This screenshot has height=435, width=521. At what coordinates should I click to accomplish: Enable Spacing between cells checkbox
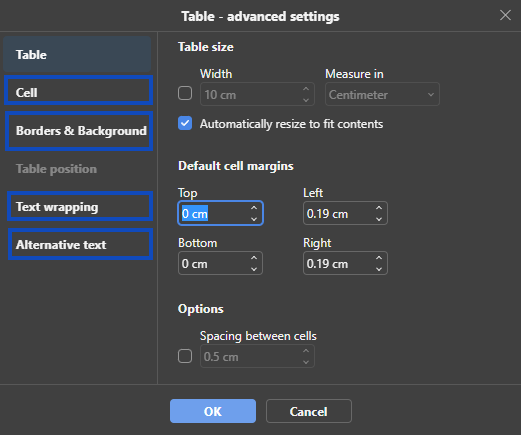tap(185, 356)
